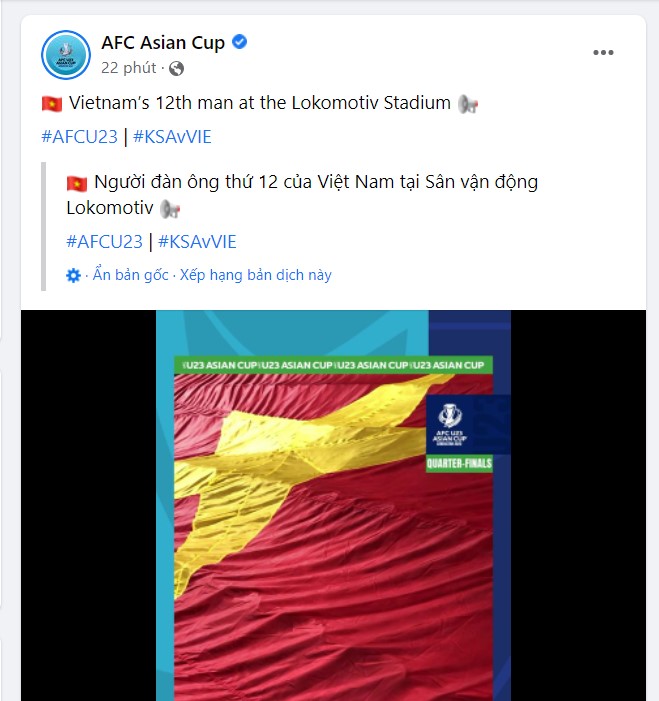Click the megaphone emoji after Lokomotiv Stadium
This screenshot has width=659, height=701.
468,104
